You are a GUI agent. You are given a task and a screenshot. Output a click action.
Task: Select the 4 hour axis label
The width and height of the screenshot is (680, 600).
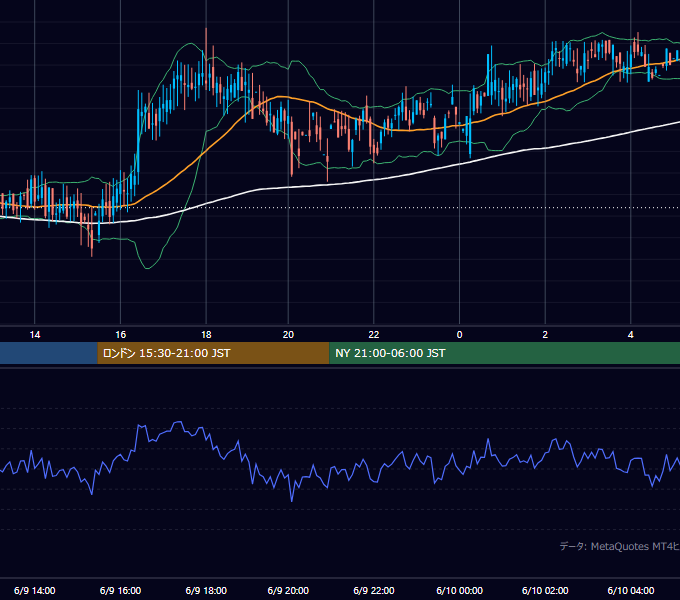point(631,335)
